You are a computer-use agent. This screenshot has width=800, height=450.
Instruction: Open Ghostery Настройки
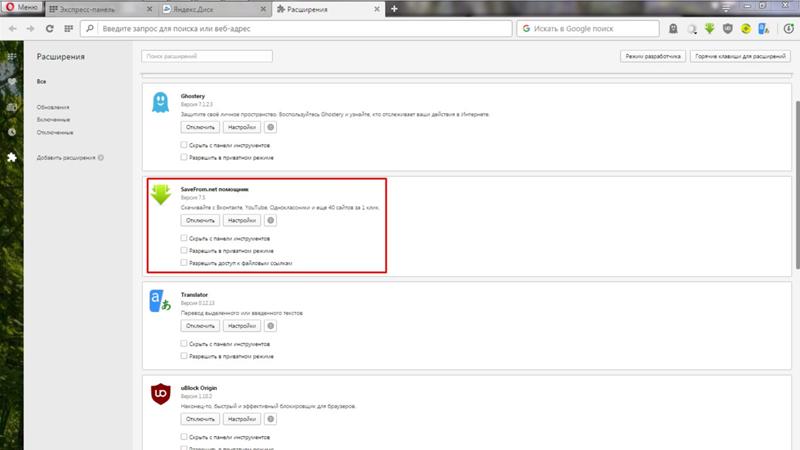[x=242, y=127]
